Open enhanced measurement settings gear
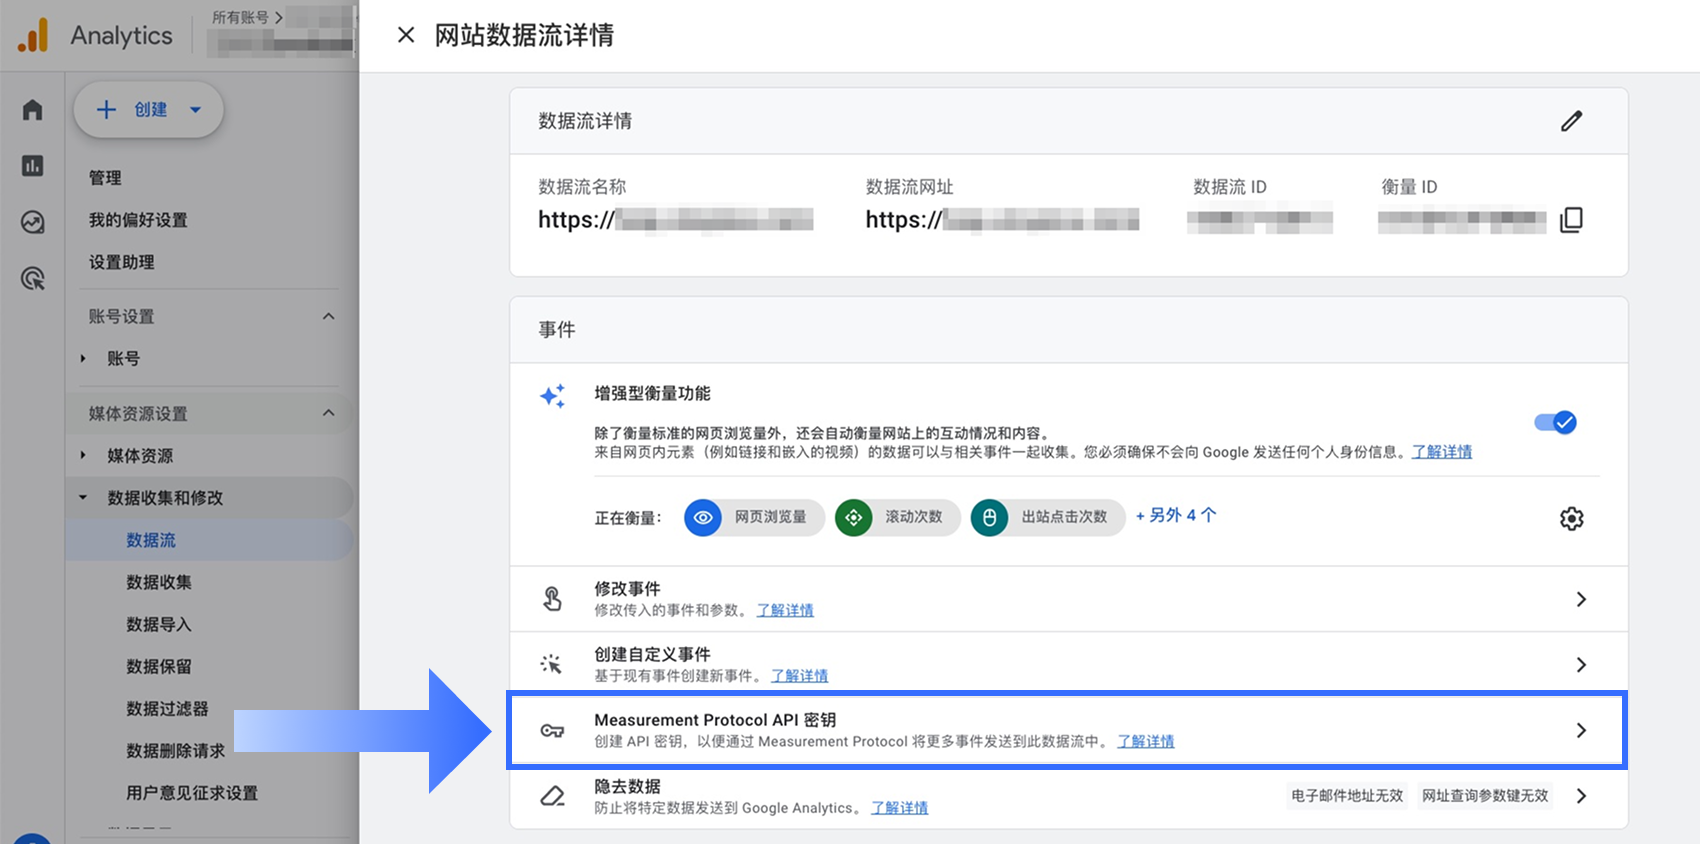The height and width of the screenshot is (844, 1700). point(1572,518)
